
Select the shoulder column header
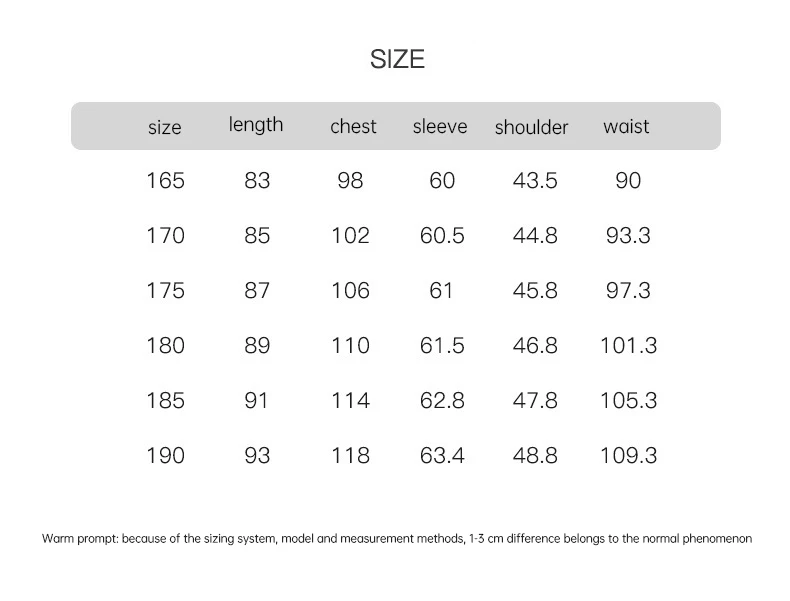(x=531, y=127)
